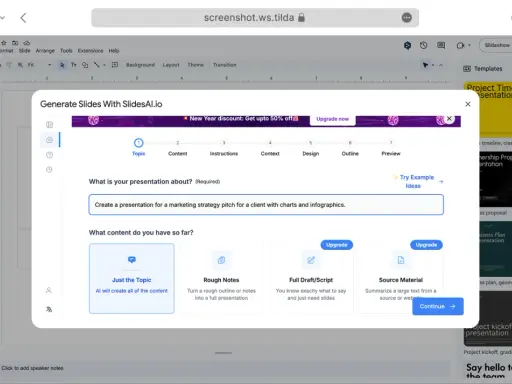This screenshot has width=512, height=384.
Task: Click the active generate-slides sidebar icon
Action: pos(49,140)
